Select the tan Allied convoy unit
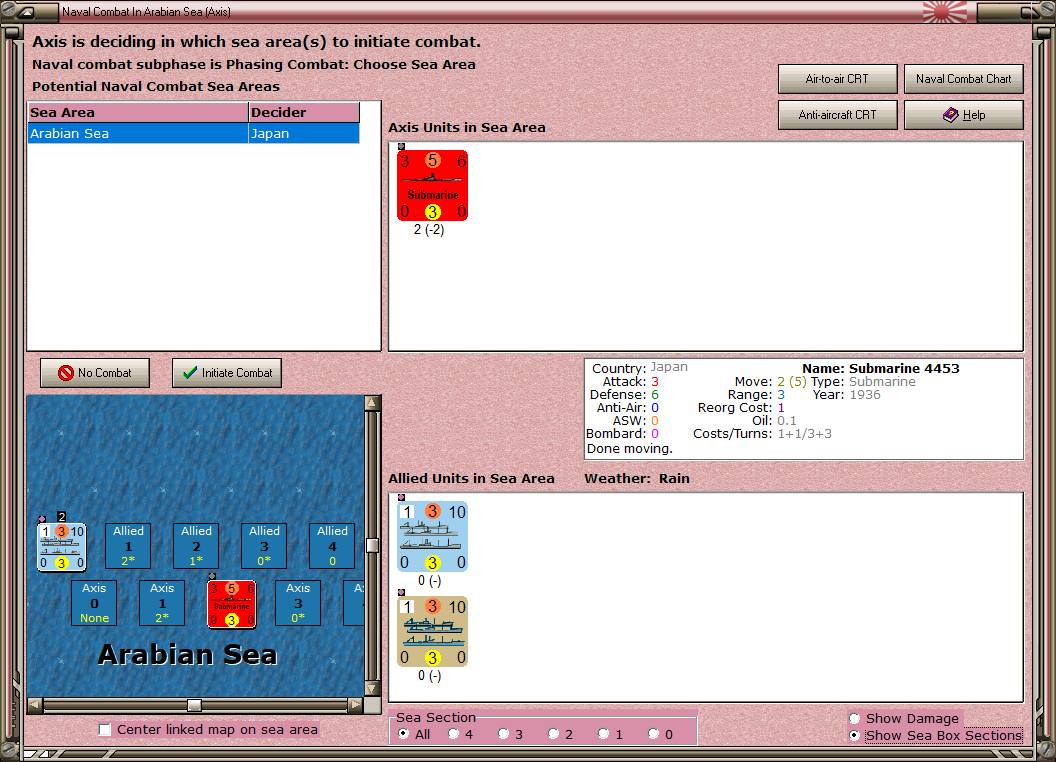The image size is (1056, 762). [432, 631]
